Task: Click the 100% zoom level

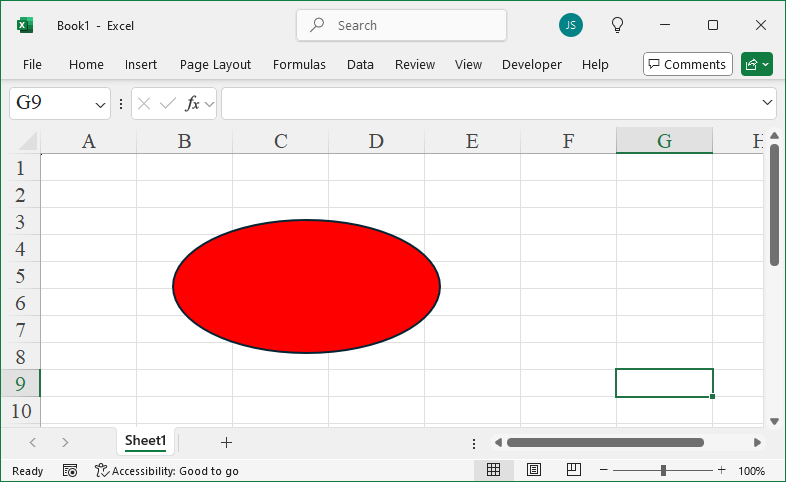Action: coord(751,470)
